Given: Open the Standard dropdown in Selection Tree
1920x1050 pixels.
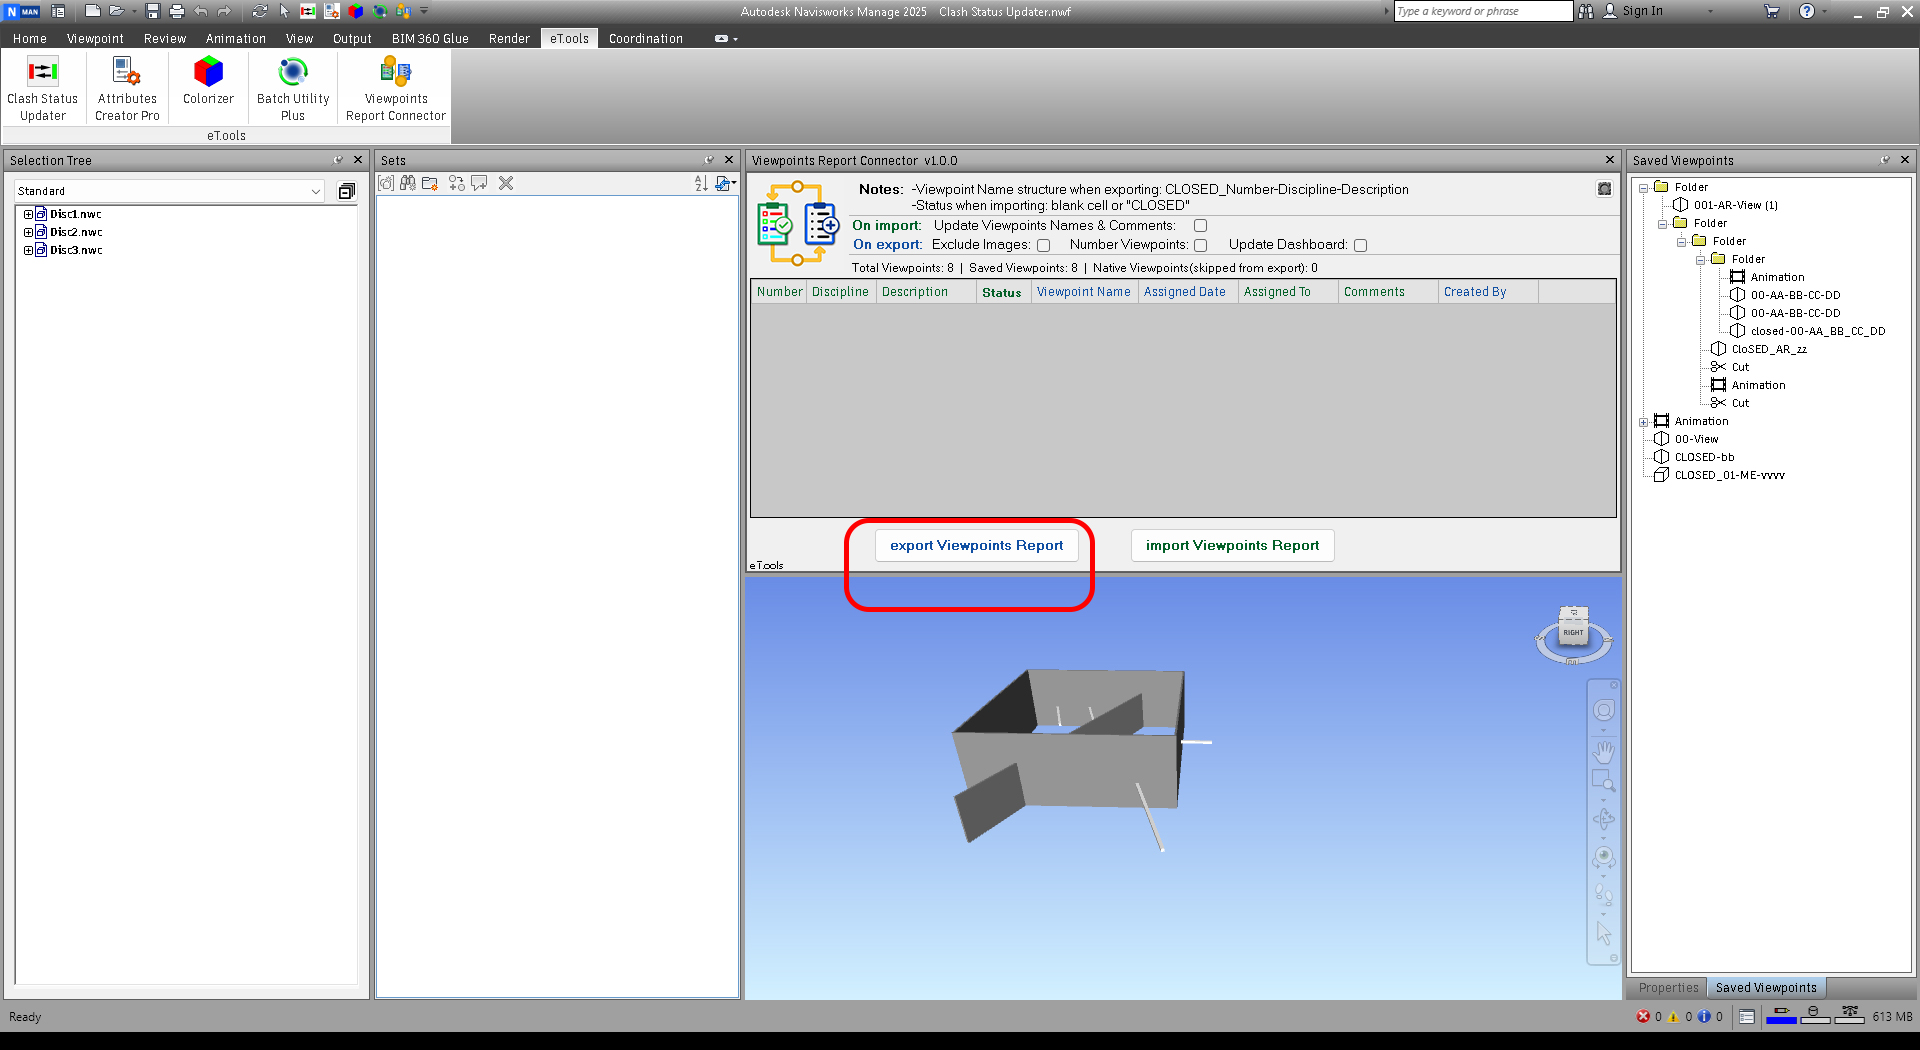Looking at the screenshot, I should pyautogui.click(x=170, y=191).
